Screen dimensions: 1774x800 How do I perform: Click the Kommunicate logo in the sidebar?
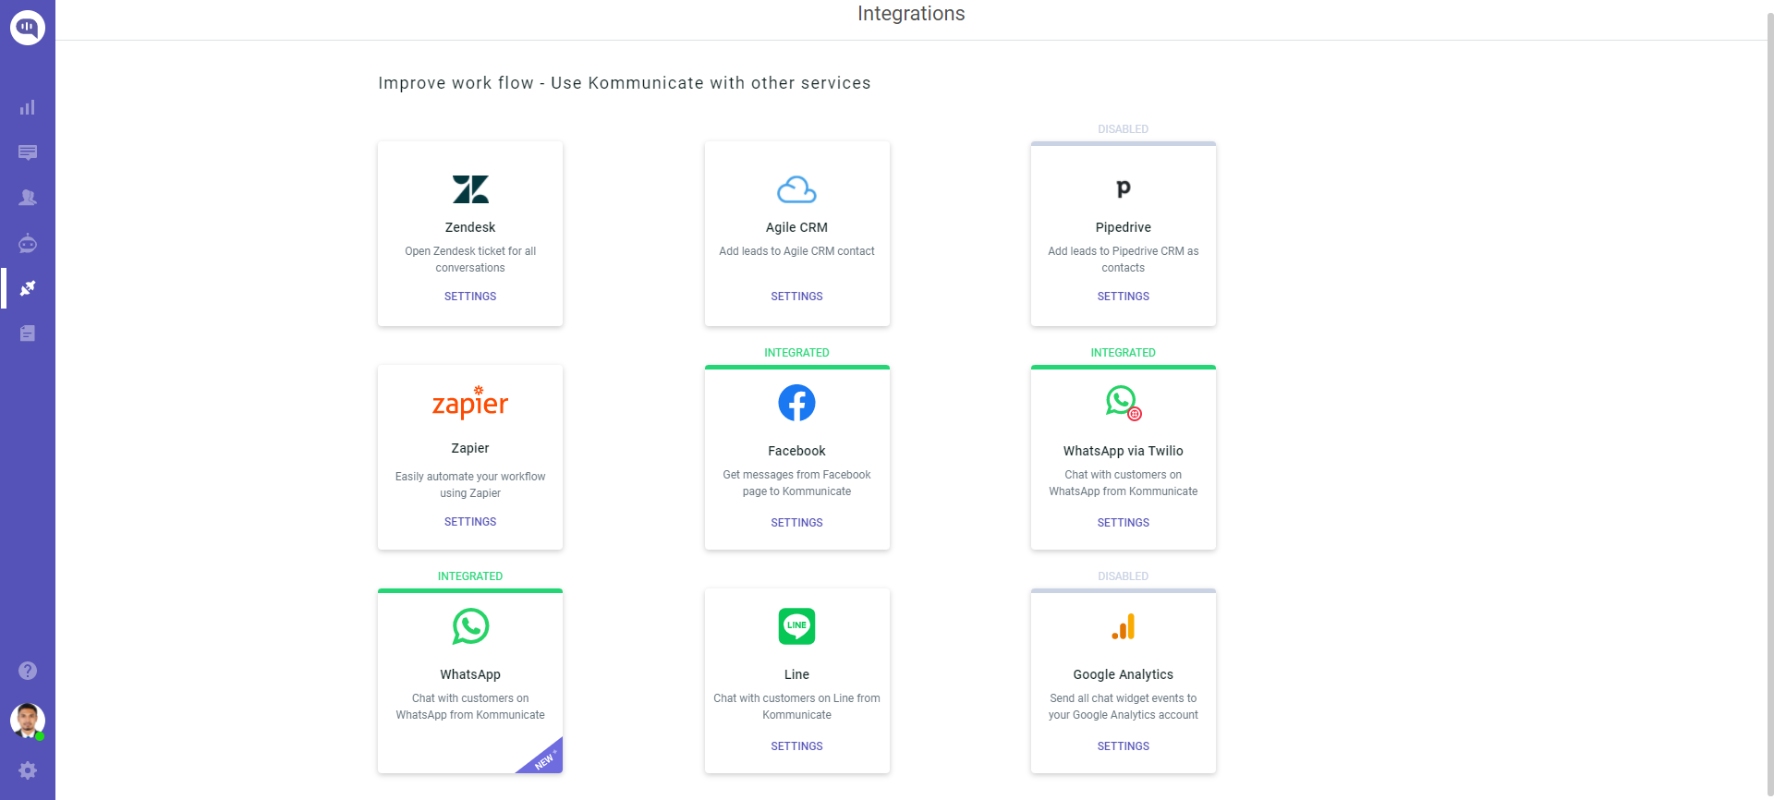click(x=27, y=27)
